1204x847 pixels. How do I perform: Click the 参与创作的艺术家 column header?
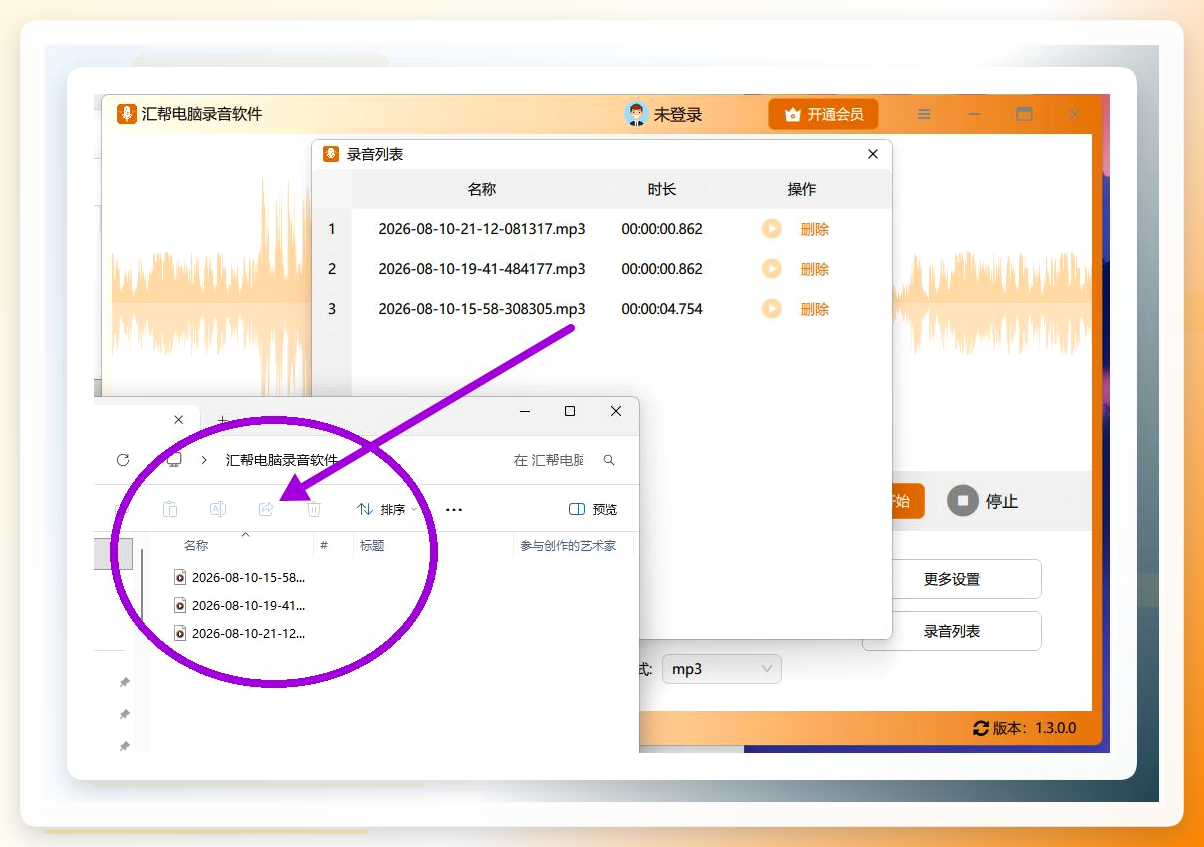tap(568, 545)
